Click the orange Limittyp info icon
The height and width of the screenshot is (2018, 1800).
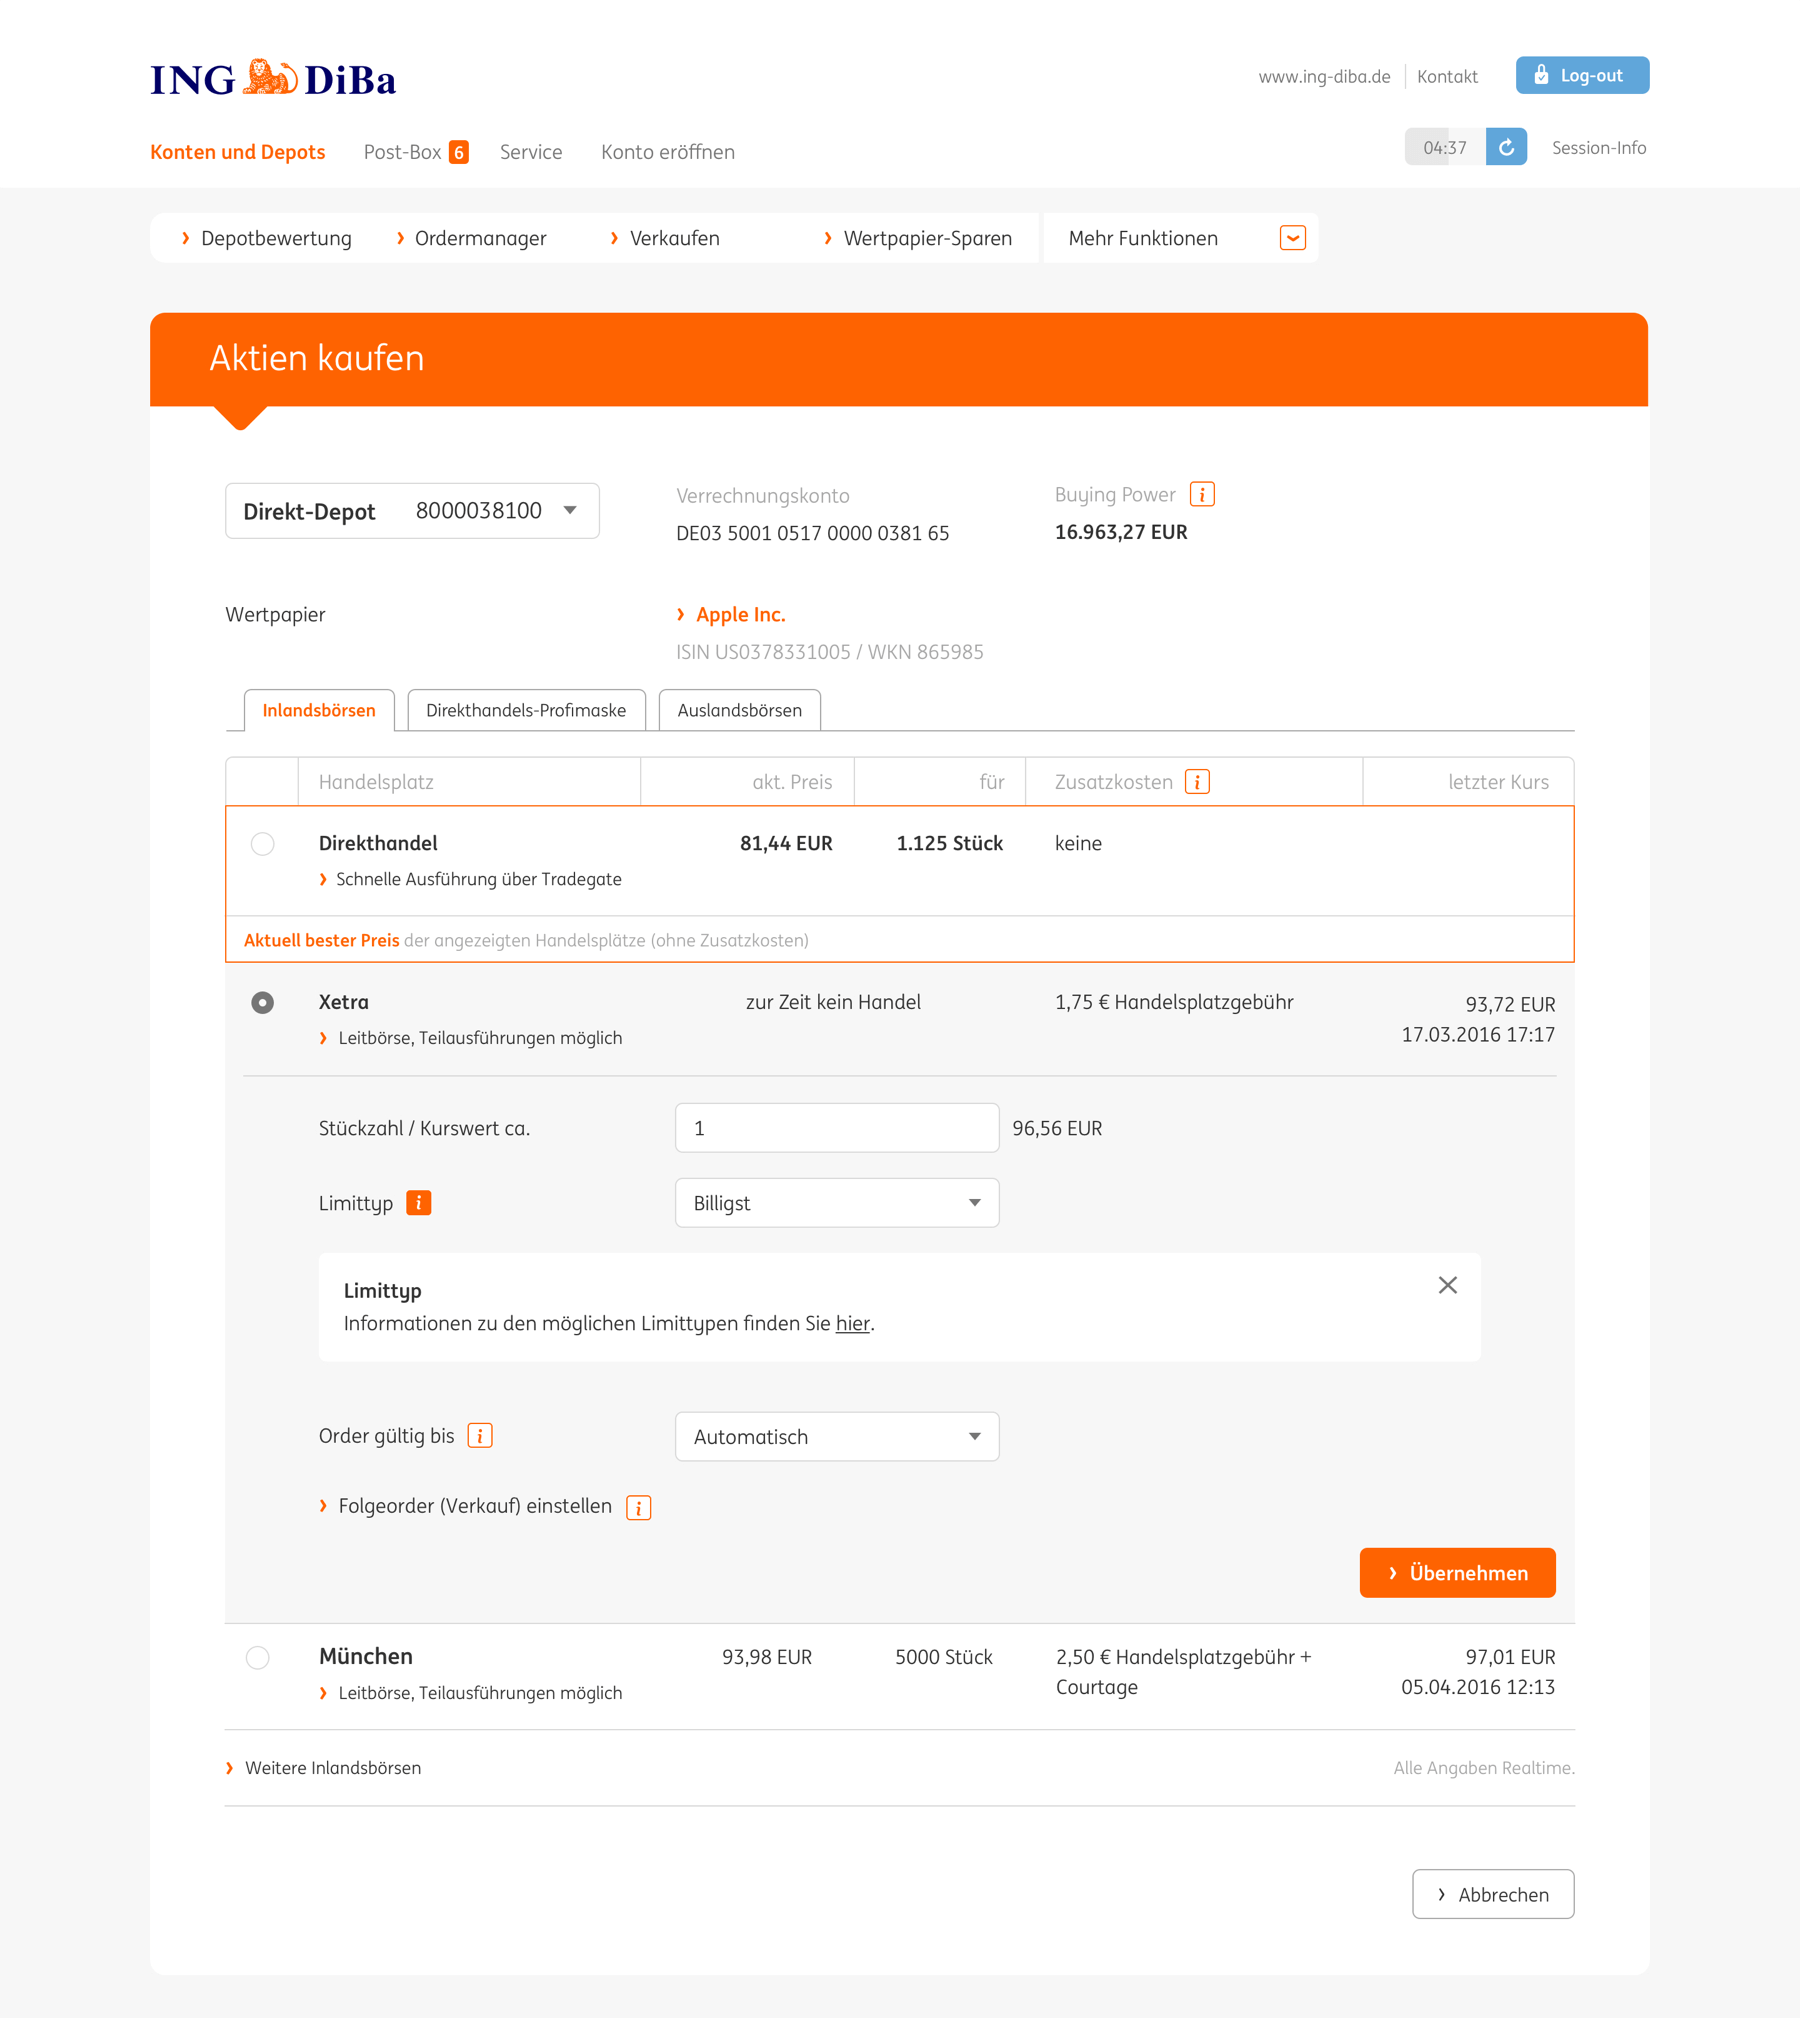[x=418, y=1202]
